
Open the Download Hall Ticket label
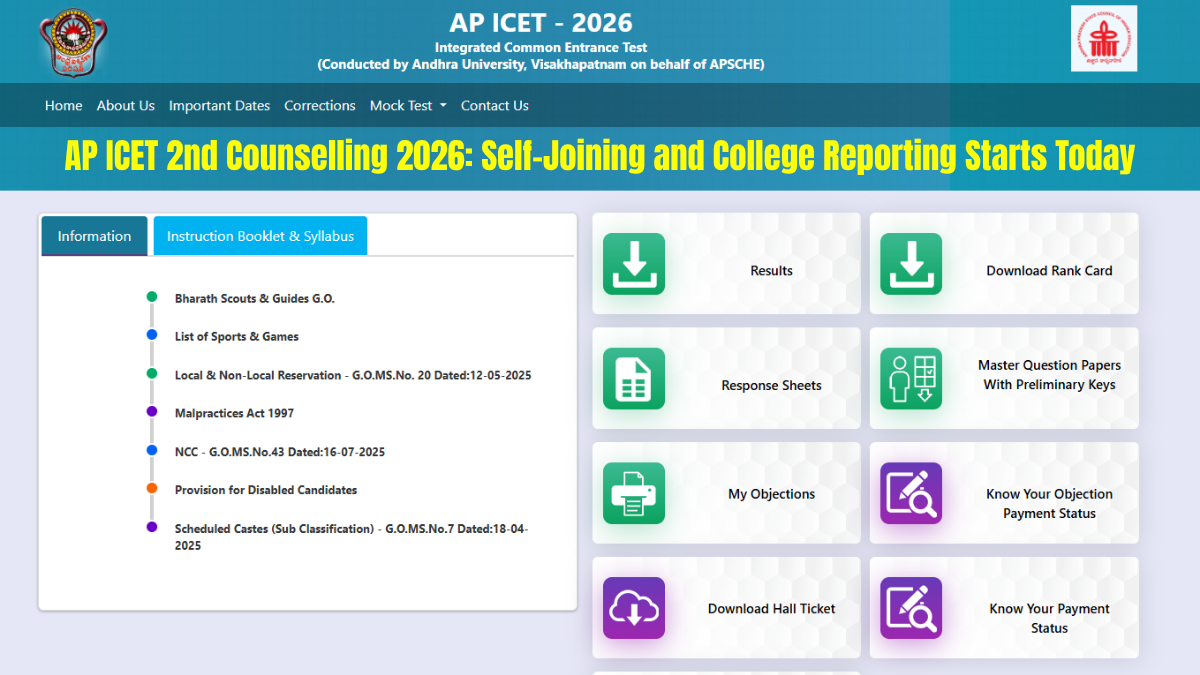pyautogui.click(x=772, y=609)
